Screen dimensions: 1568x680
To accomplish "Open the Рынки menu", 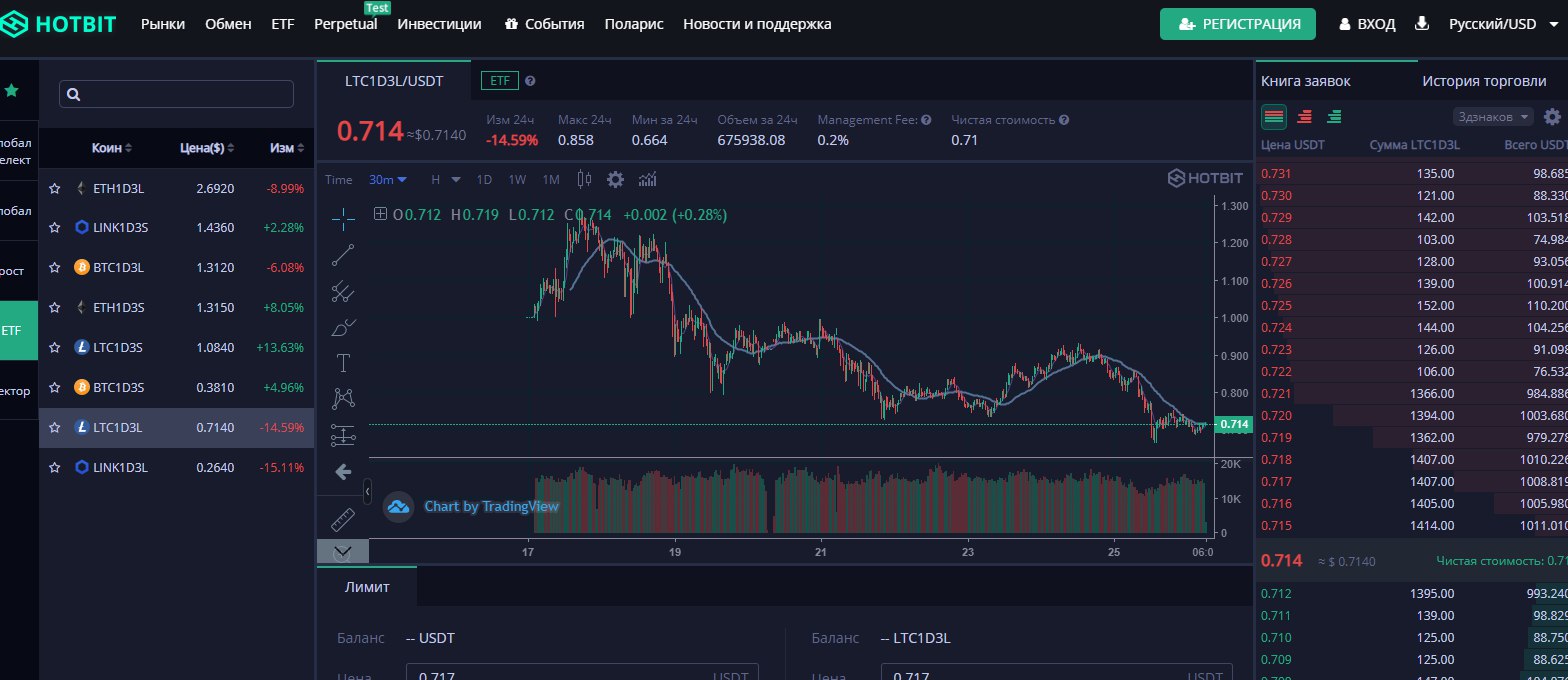I will tap(163, 24).
